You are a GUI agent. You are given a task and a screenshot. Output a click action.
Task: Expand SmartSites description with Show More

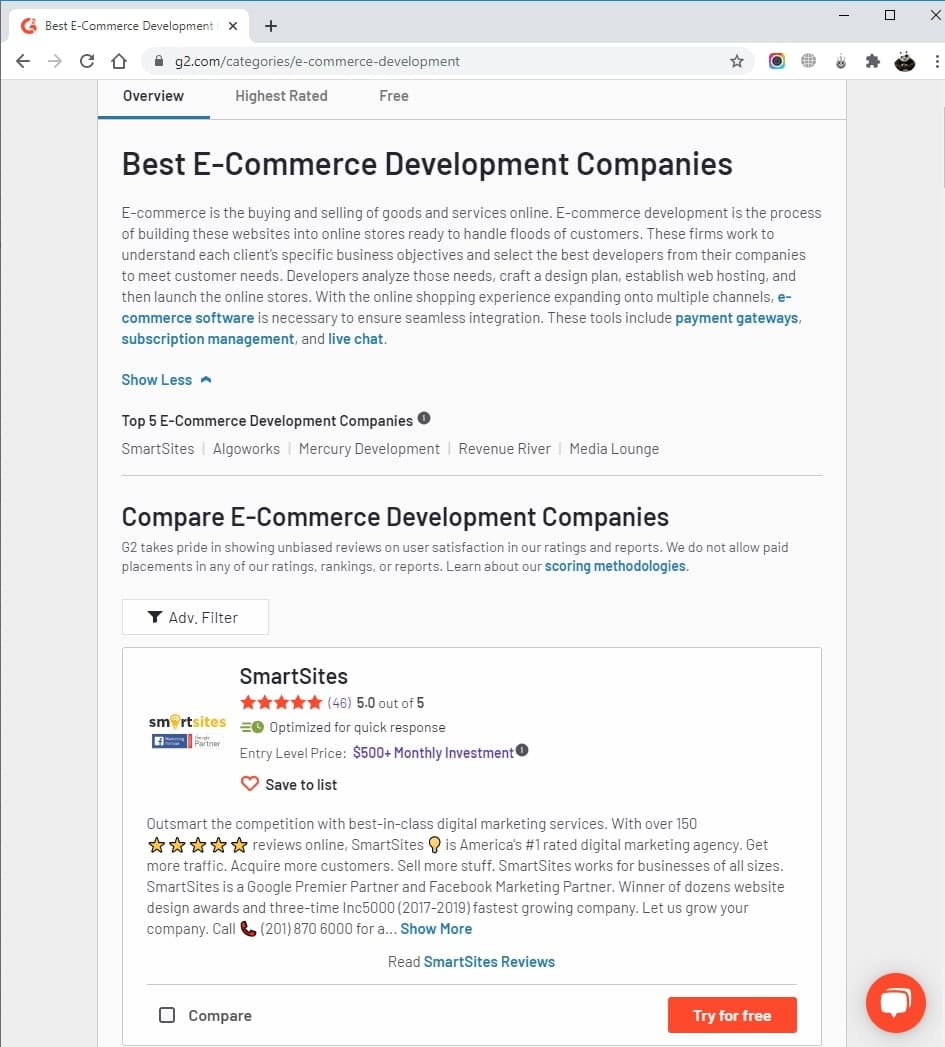pos(436,929)
